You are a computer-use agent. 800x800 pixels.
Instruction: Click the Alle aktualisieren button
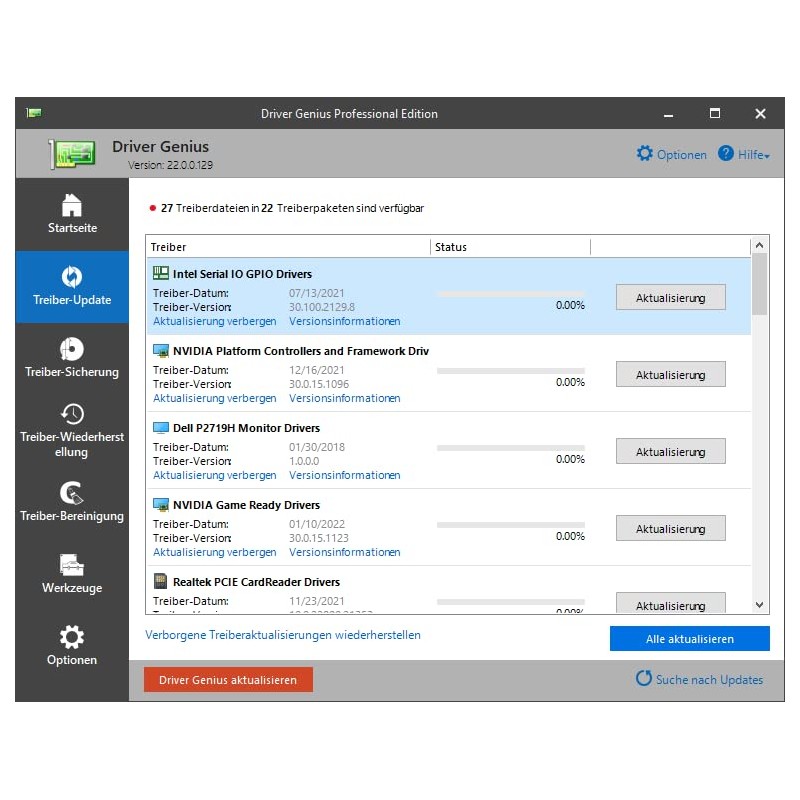689,639
